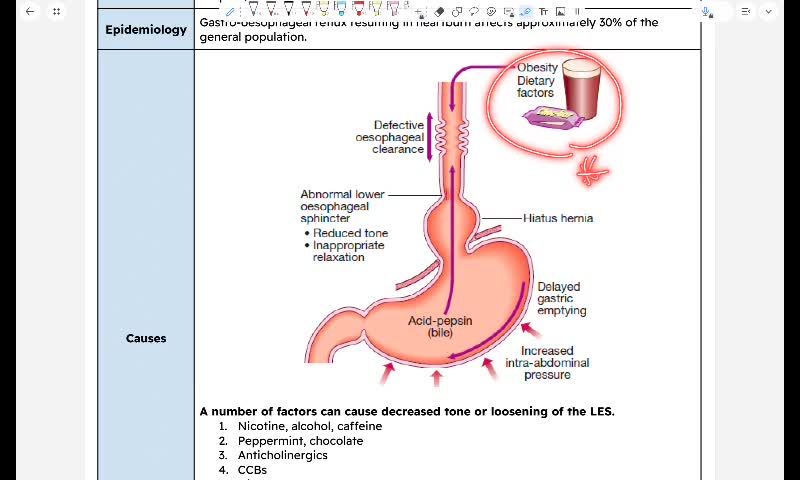This screenshot has width=800, height=480.
Task: Pick the red highlighter preset
Action: (359, 10)
